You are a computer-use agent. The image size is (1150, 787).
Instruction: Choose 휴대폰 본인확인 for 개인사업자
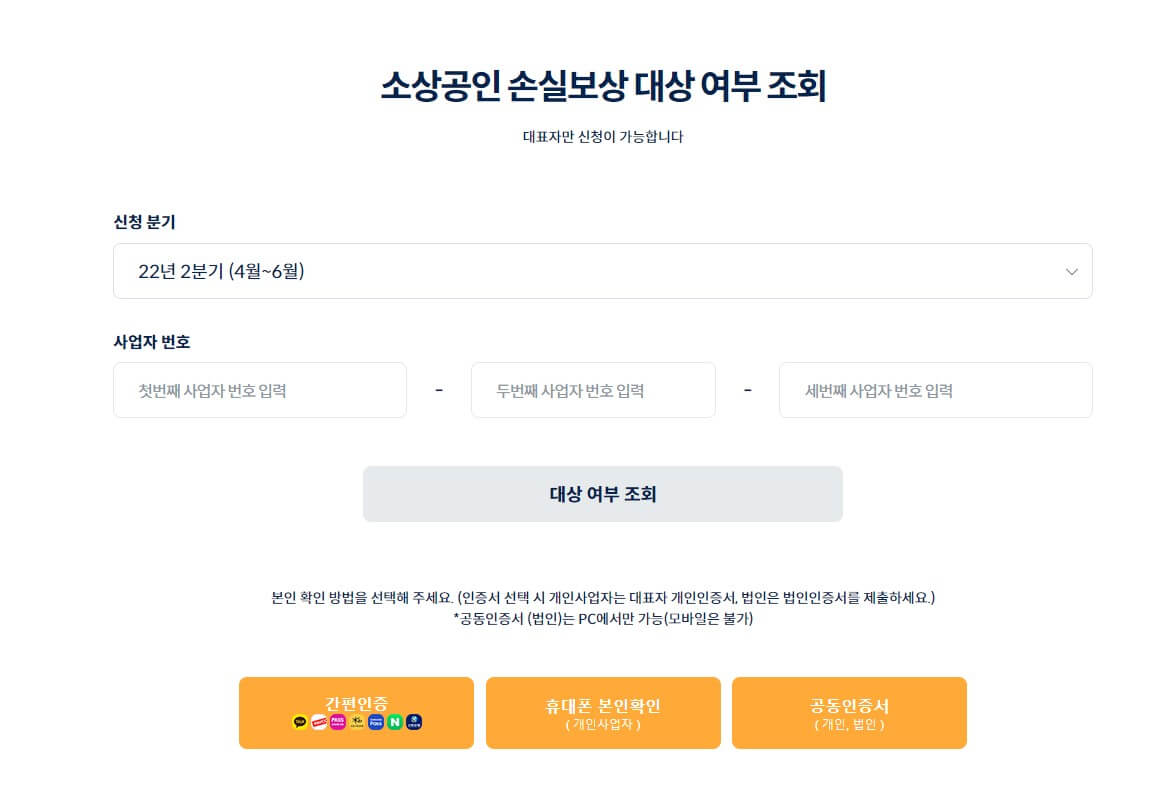(x=602, y=712)
